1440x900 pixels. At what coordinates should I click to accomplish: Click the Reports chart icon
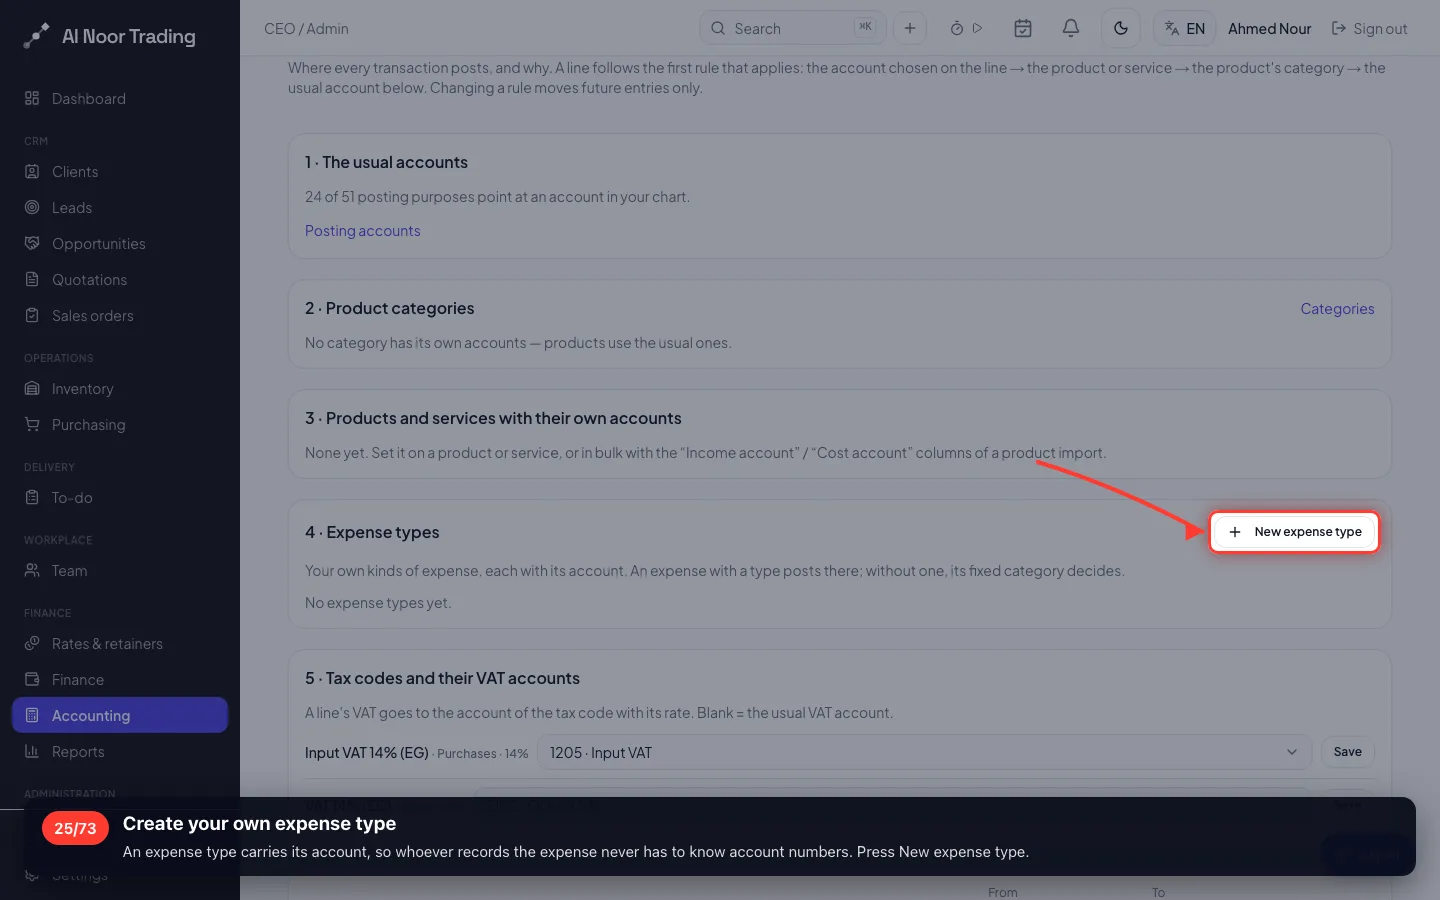pyautogui.click(x=32, y=751)
